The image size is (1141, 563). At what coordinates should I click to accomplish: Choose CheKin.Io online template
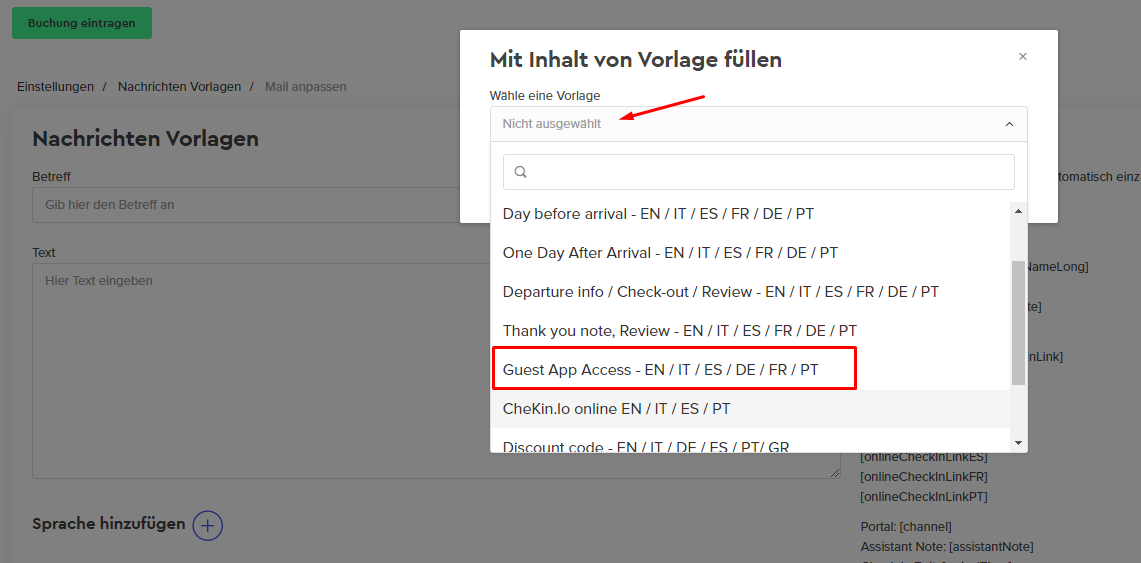click(750, 409)
